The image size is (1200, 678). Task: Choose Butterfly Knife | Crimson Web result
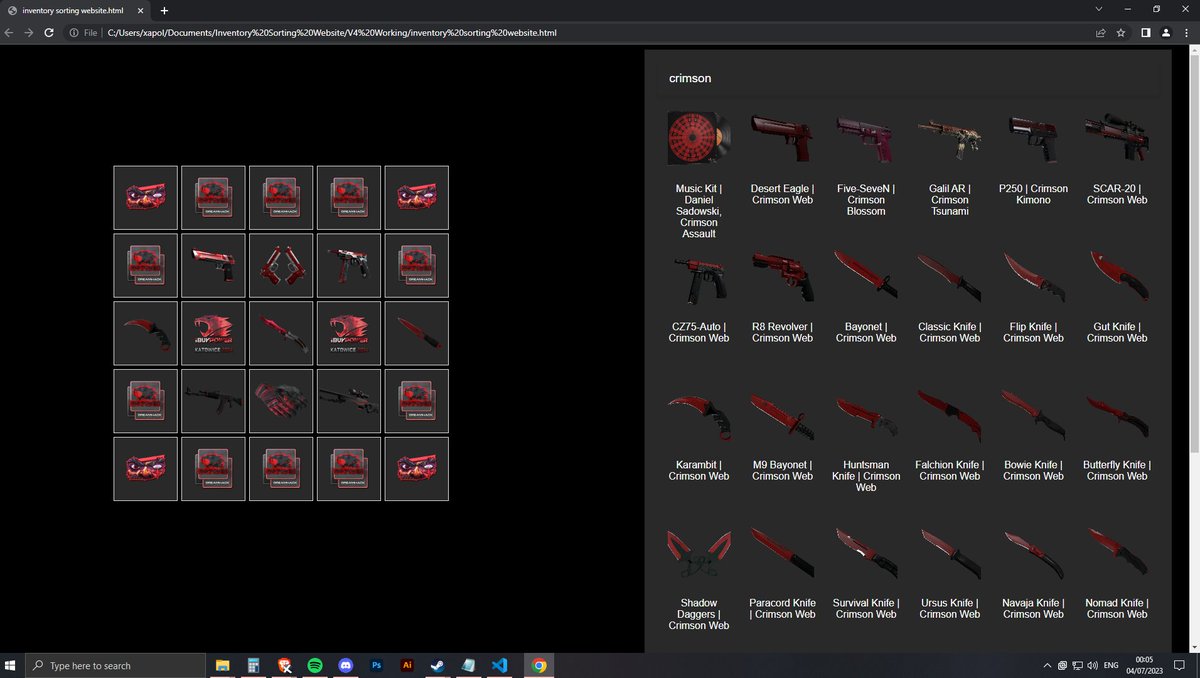click(x=1117, y=434)
